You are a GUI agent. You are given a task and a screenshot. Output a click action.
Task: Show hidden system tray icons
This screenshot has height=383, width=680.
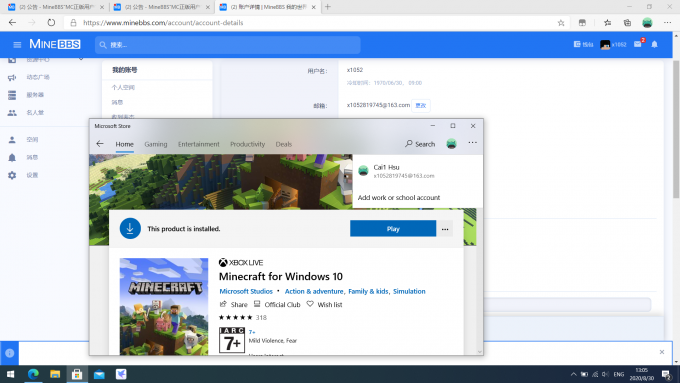[573, 374]
